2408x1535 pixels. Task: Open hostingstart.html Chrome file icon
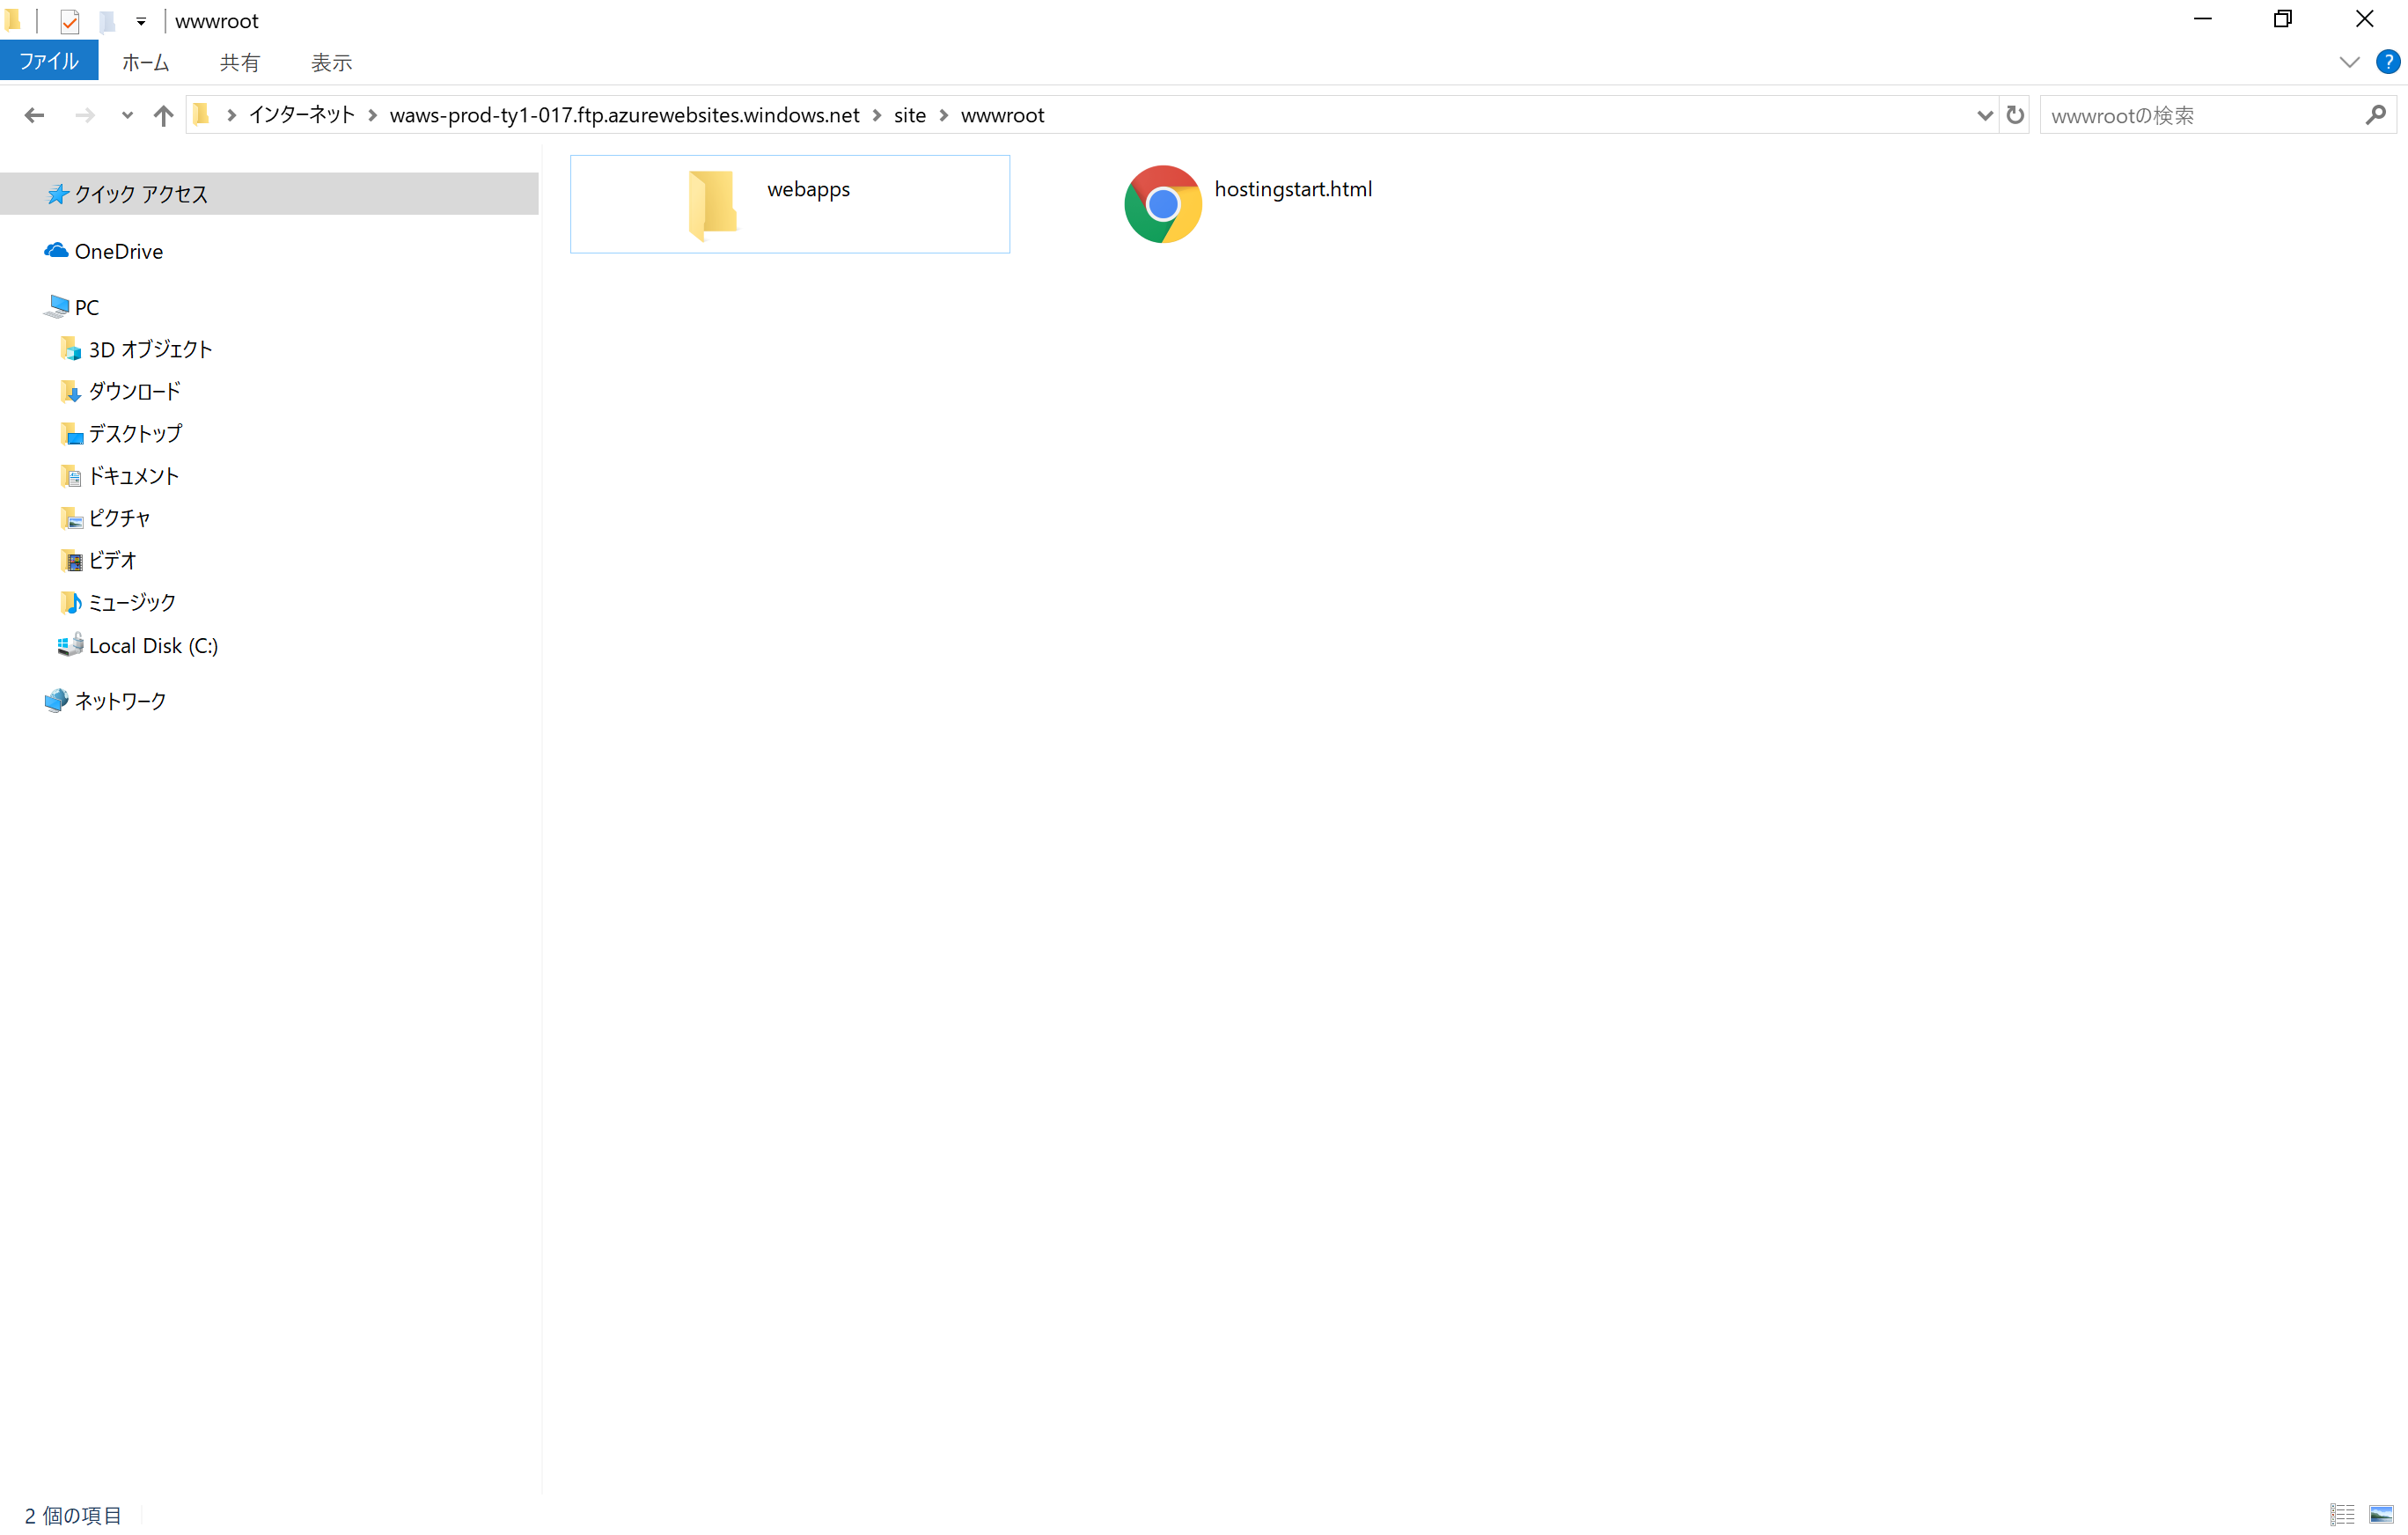click(1162, 204)
